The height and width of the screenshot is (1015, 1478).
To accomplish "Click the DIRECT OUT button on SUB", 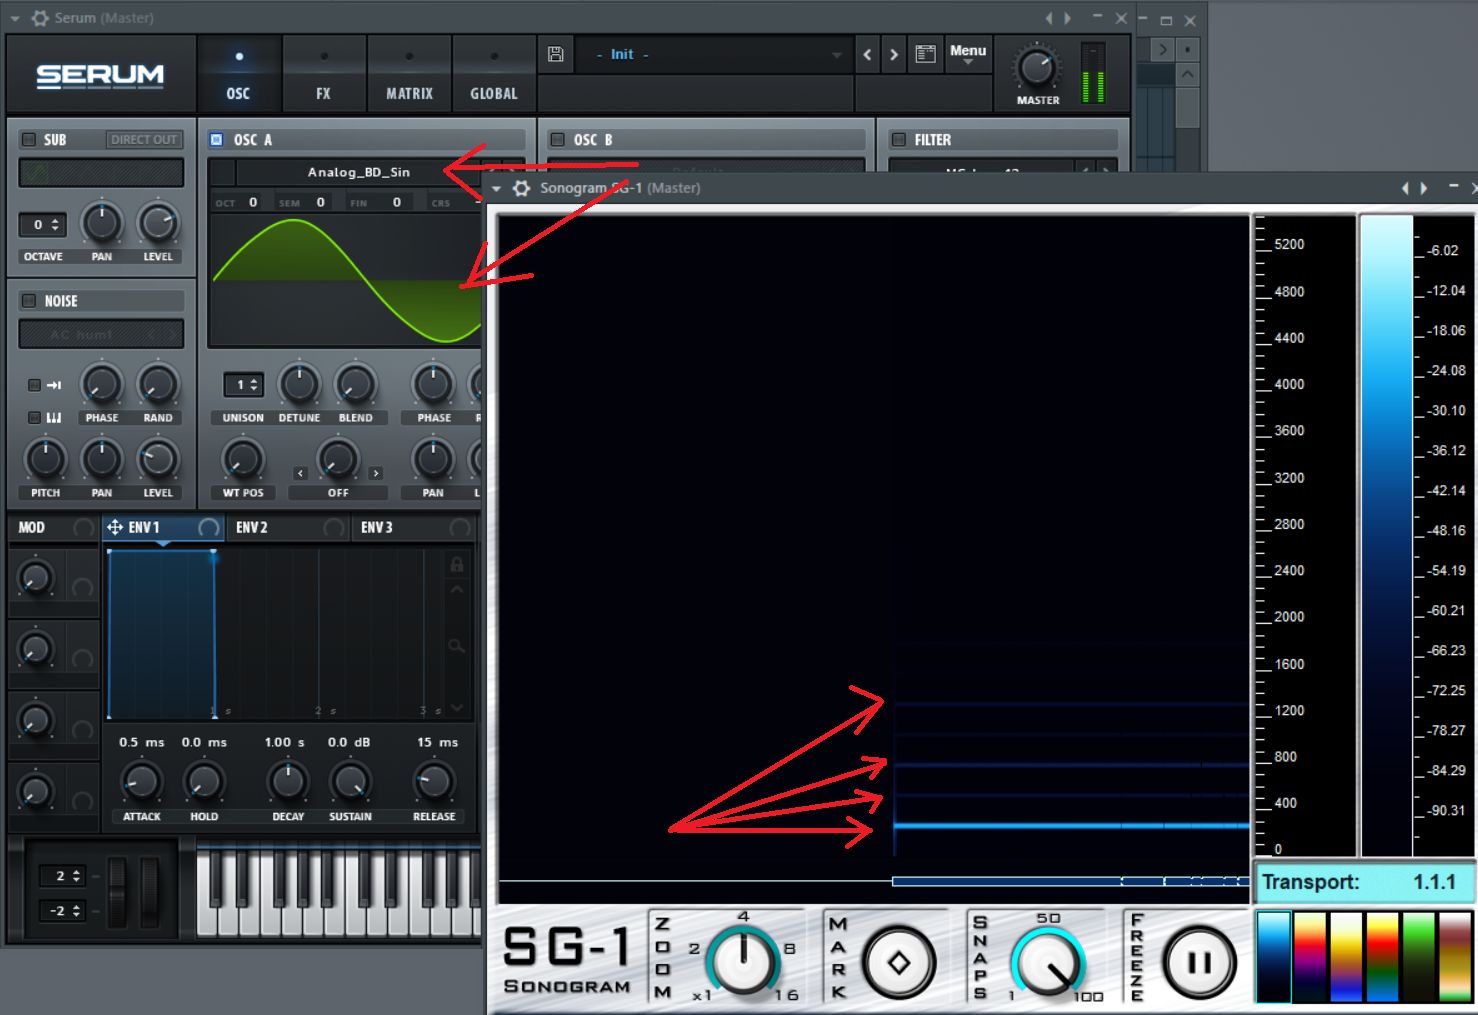I will [x=143, y=139].
